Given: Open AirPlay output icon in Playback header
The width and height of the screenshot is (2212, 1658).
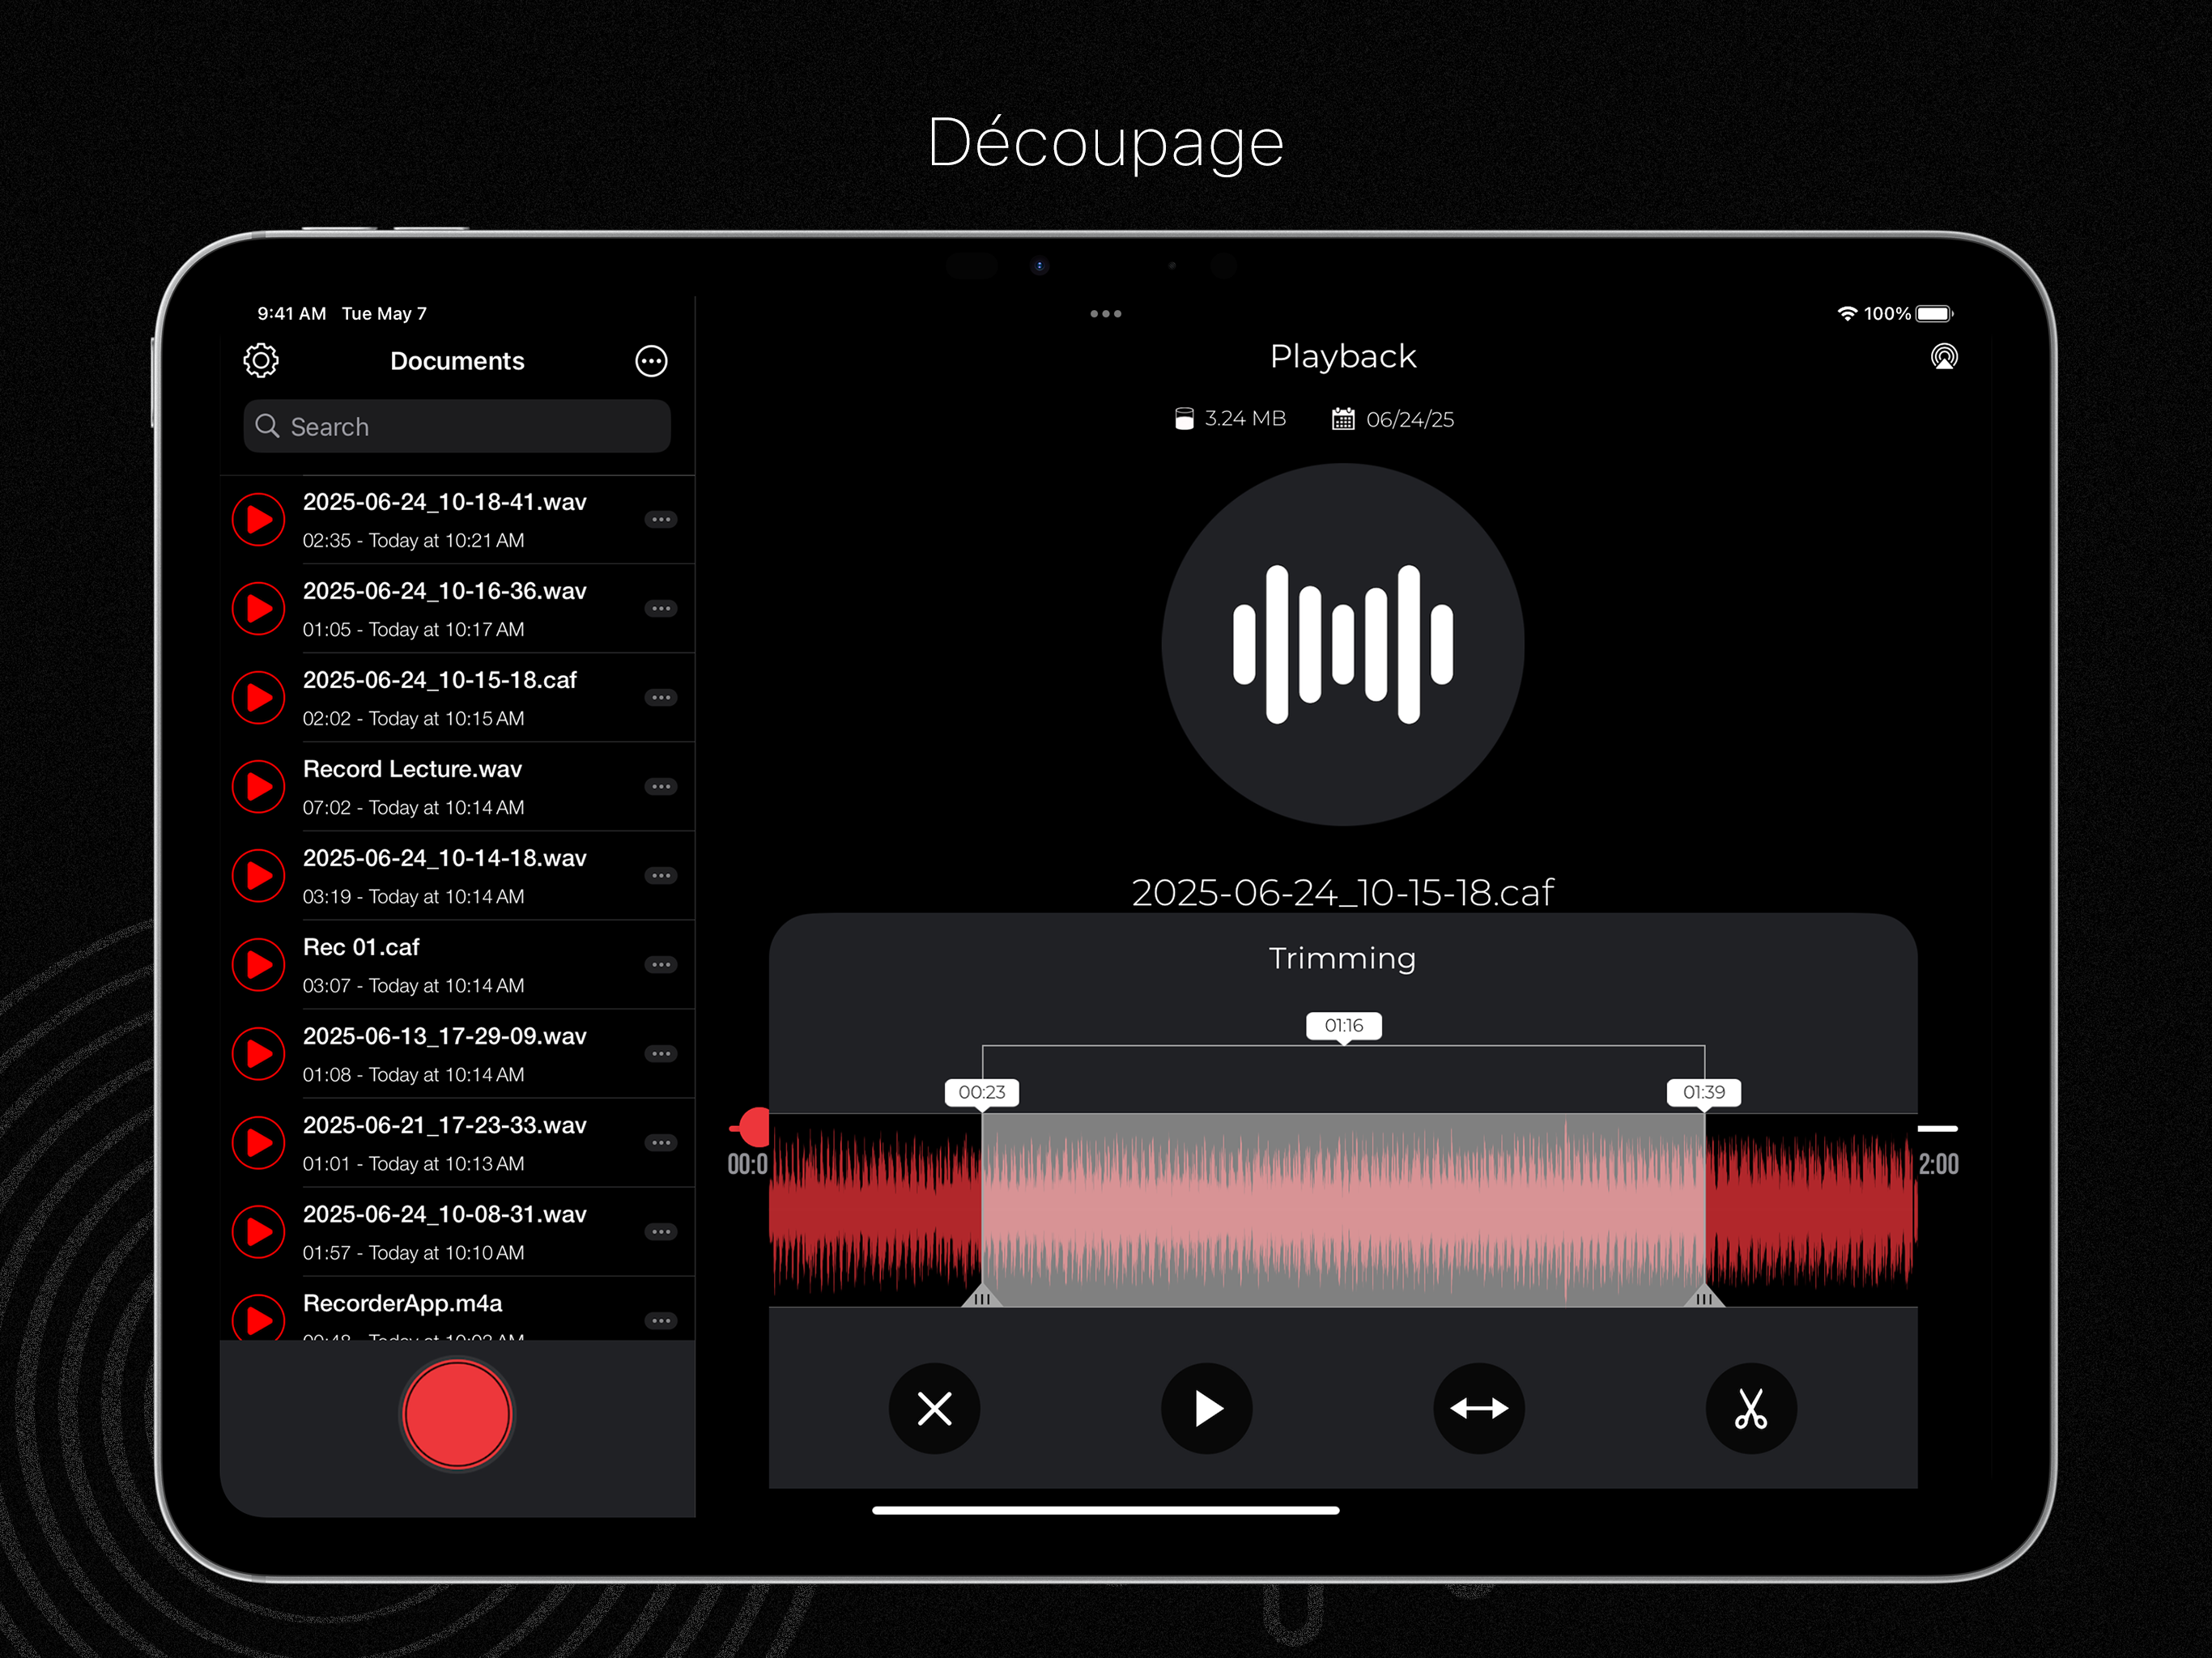Looking at the screenshot, I should point(1944,357).
